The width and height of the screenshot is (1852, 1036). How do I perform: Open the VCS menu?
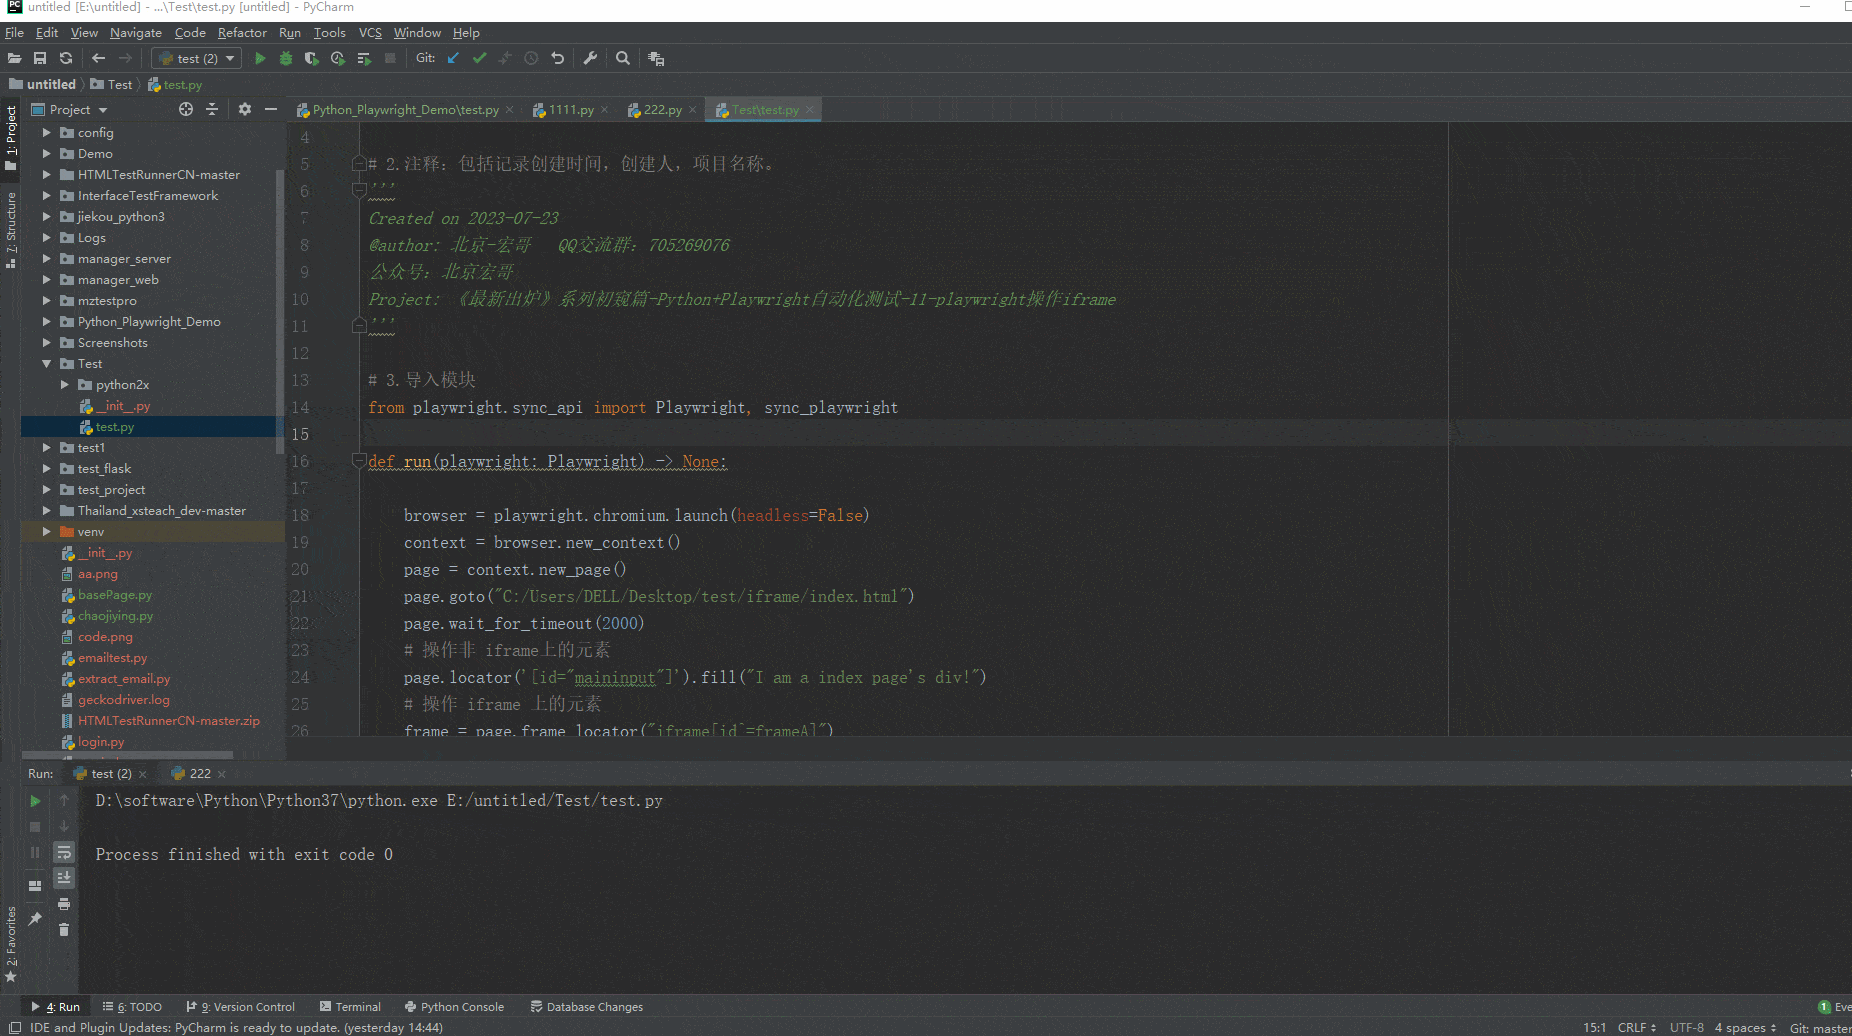[x=369, y=32]
